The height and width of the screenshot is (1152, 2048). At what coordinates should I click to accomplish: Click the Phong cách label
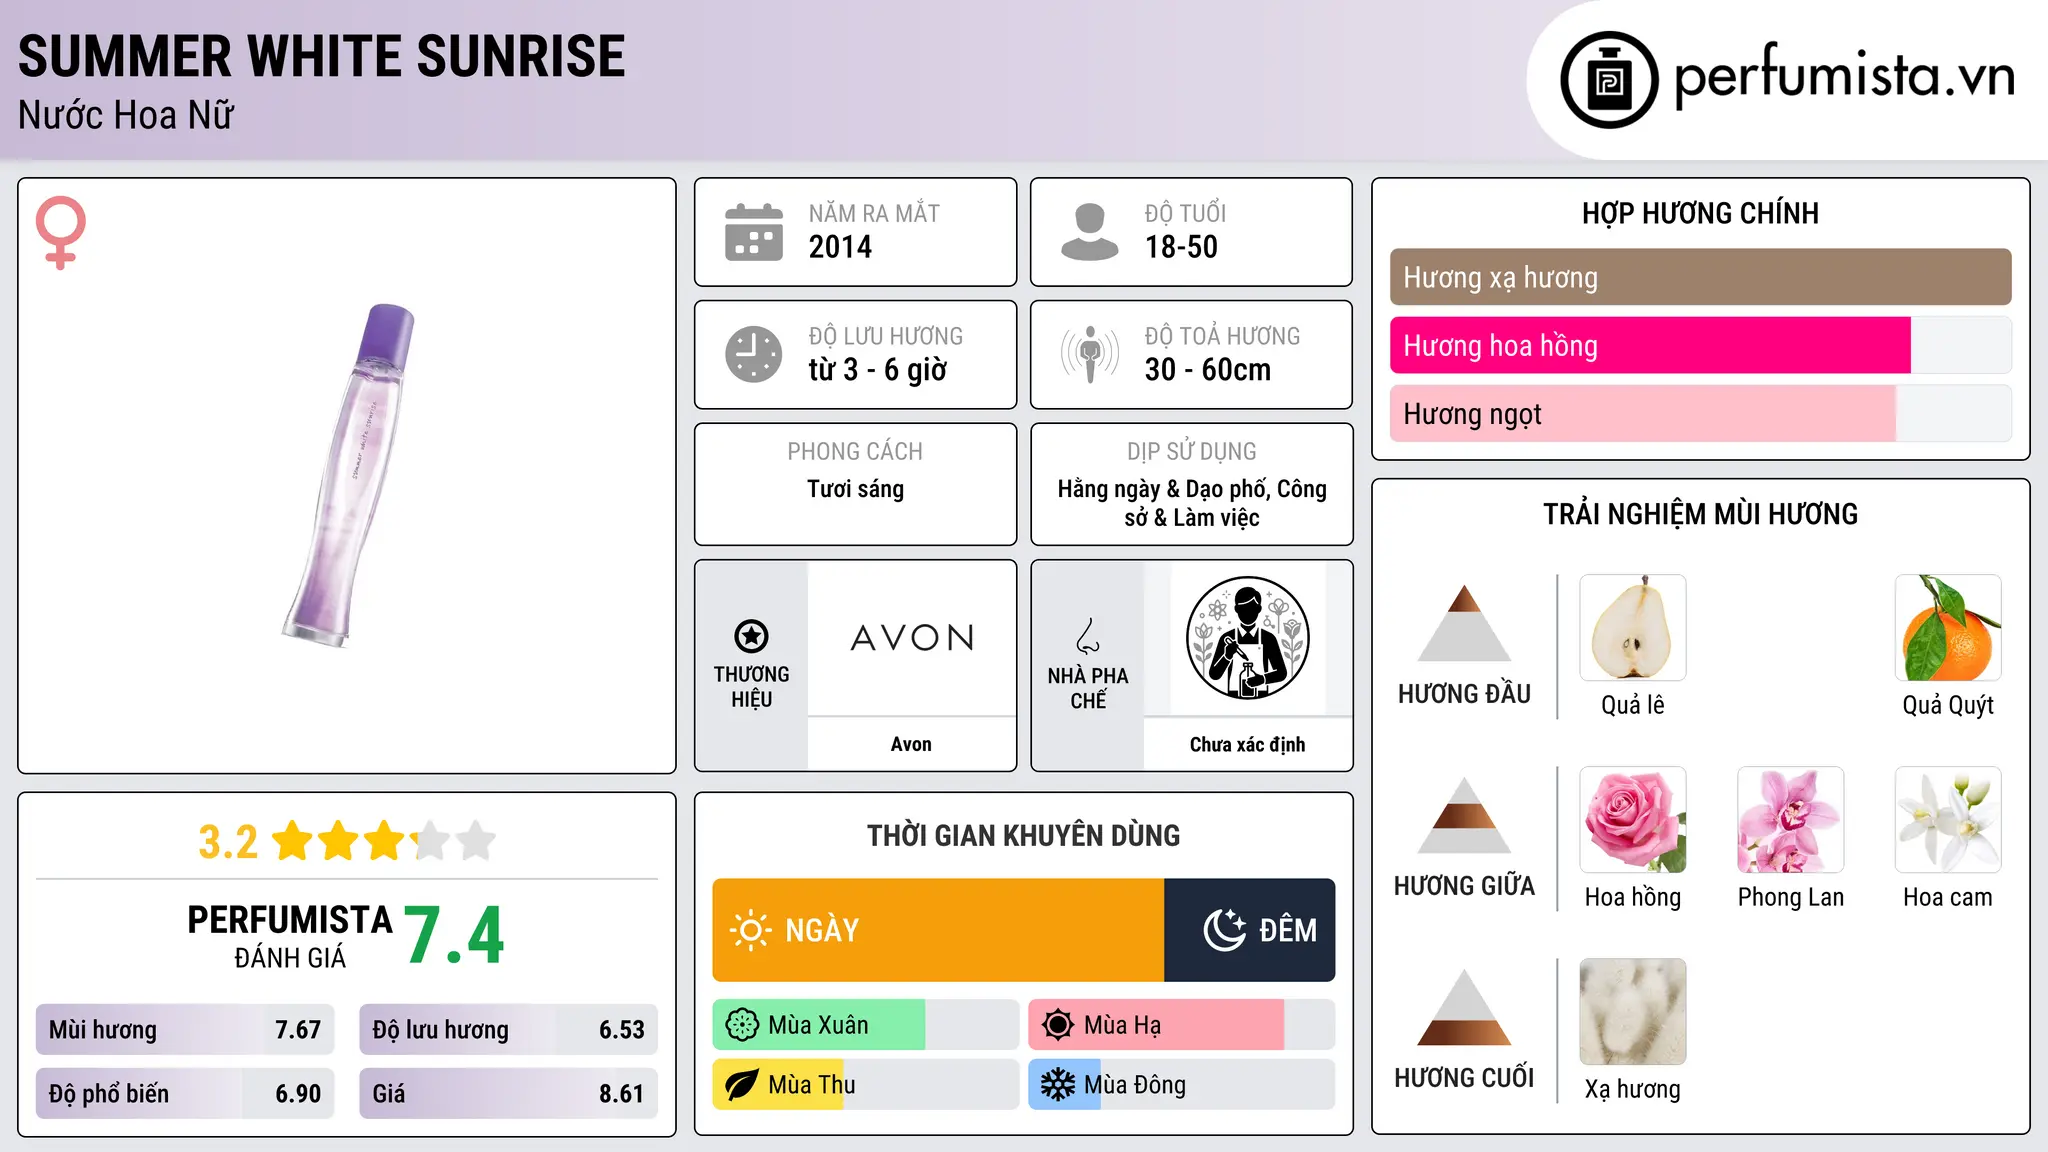[855, 452]
